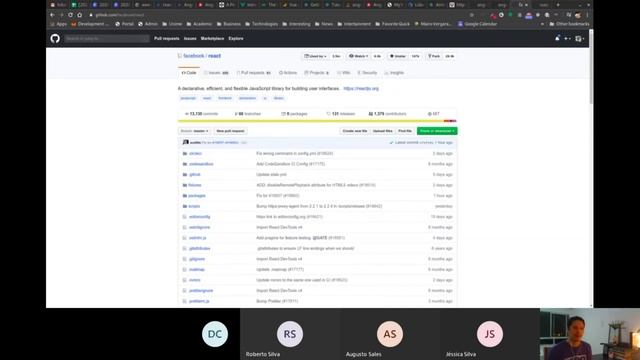The width and height of the screenshot is (640, 360).
Task: View the 131 releases list
Action: tap(340, 114)
